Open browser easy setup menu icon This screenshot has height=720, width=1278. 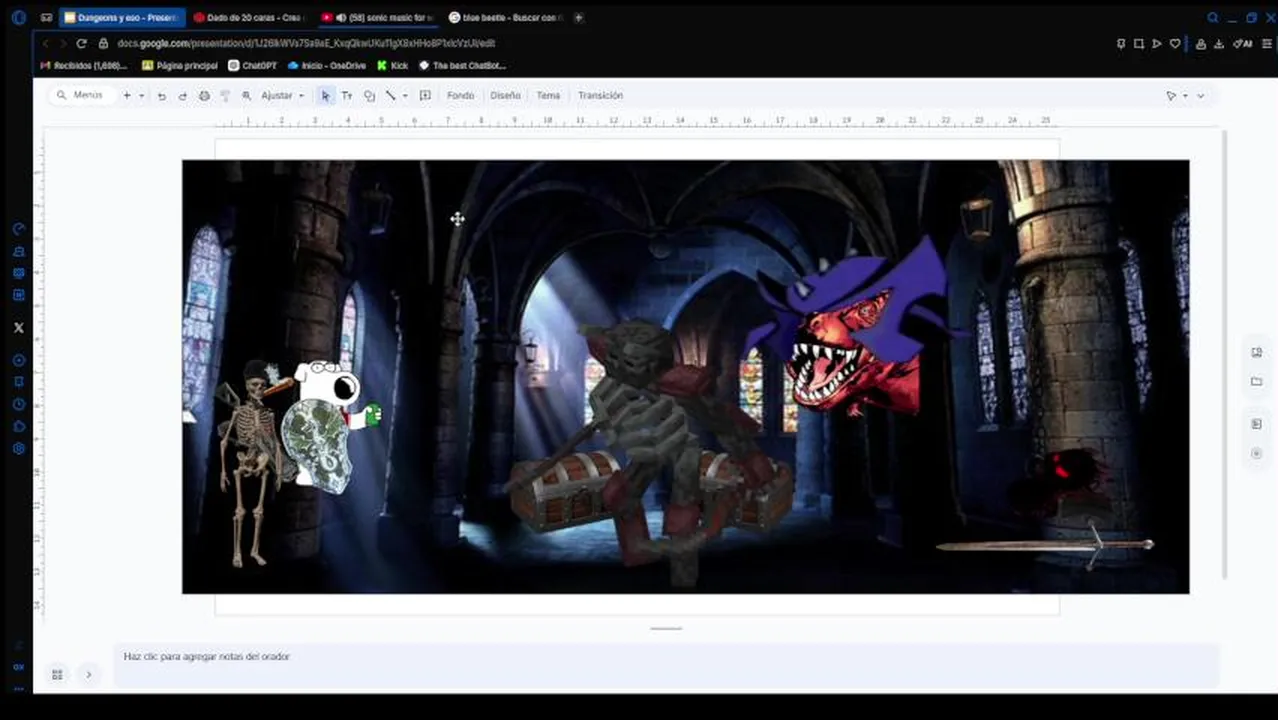[x=1267, y=44]
